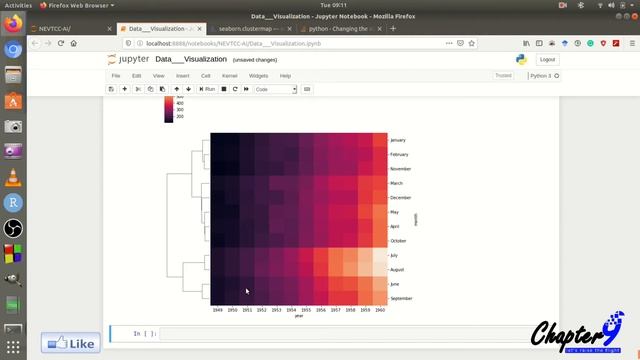Open the Help menu
The width and height of the screenshot is (640, 360).
(x=285, y=76)
